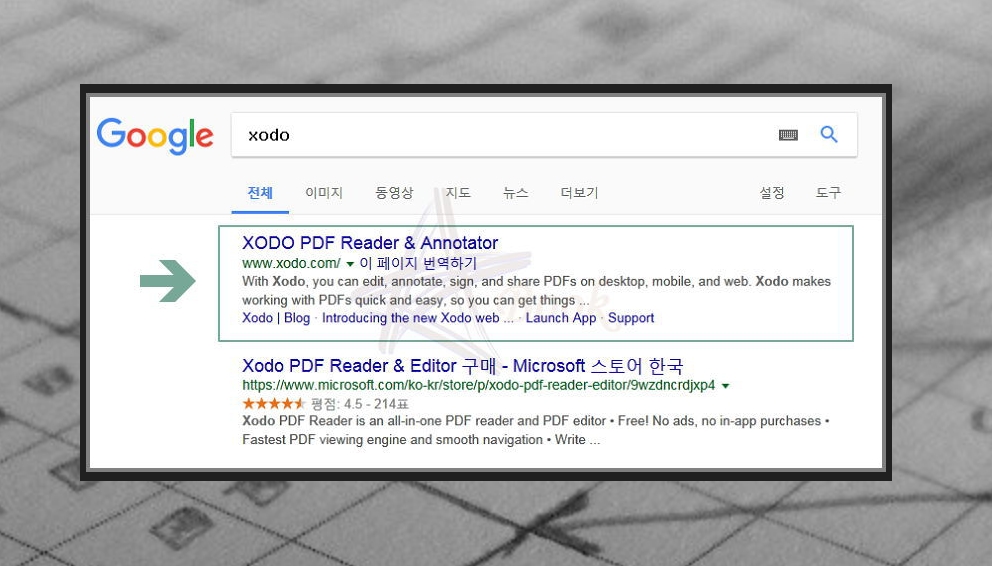Open the on-screen keyboard icon
992x566 pixels.
tap(788, 135)
